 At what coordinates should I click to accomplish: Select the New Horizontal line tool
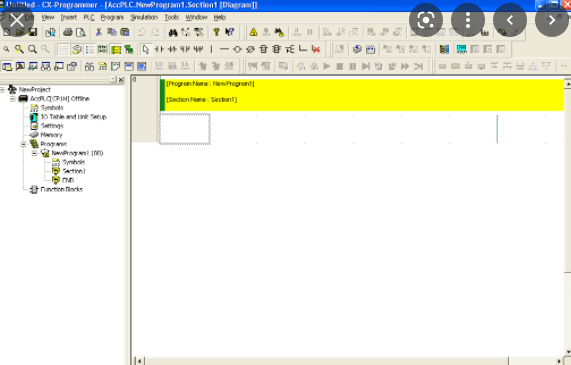click(x=224, y=49)
